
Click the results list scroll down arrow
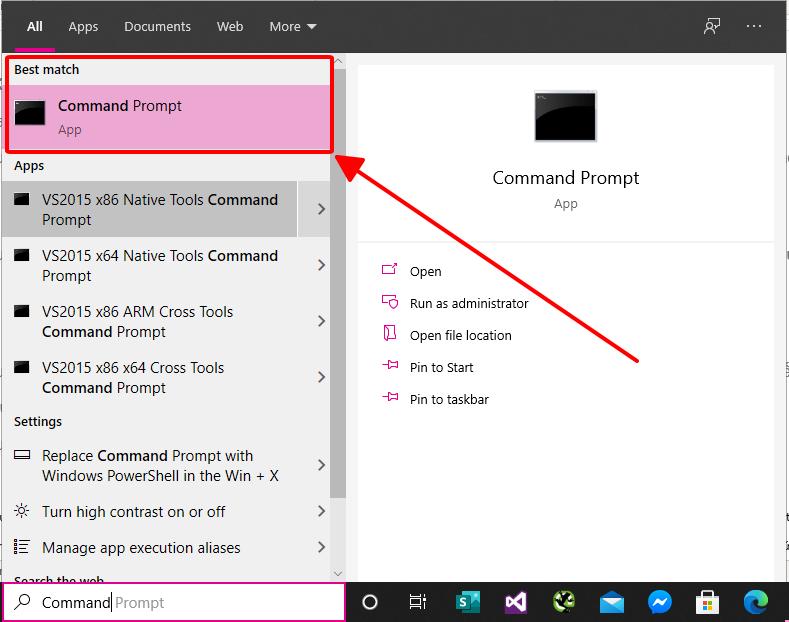[338, 574]
